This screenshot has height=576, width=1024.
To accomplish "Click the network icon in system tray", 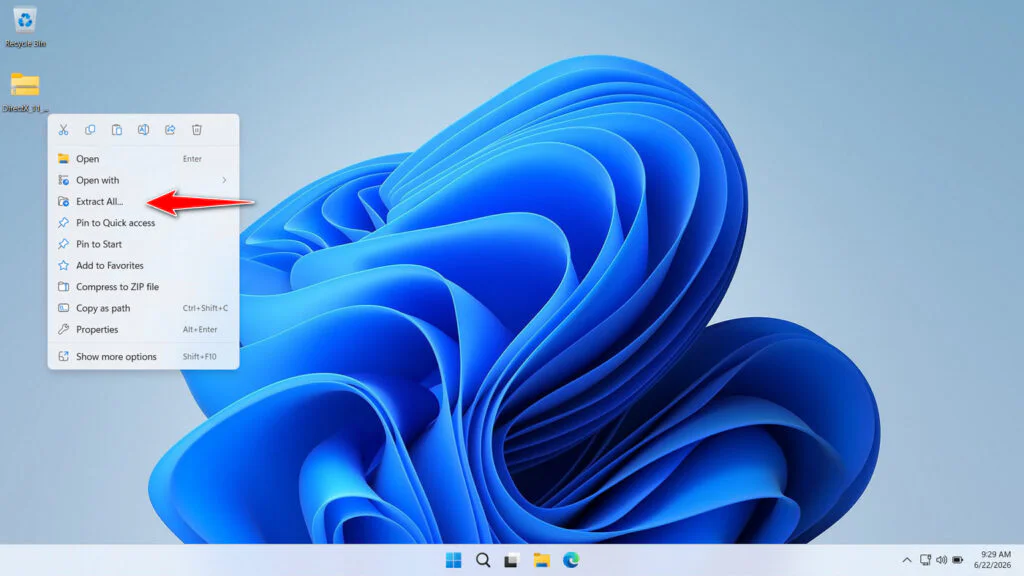I will click(925, 560).
